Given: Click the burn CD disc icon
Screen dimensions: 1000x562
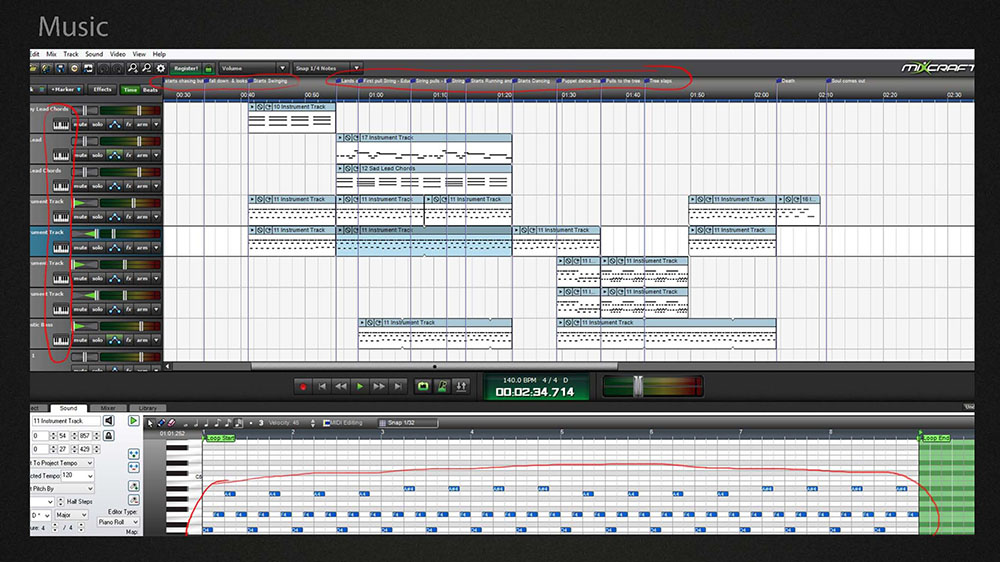Looking at the screenshot, I should pos(74,68).
